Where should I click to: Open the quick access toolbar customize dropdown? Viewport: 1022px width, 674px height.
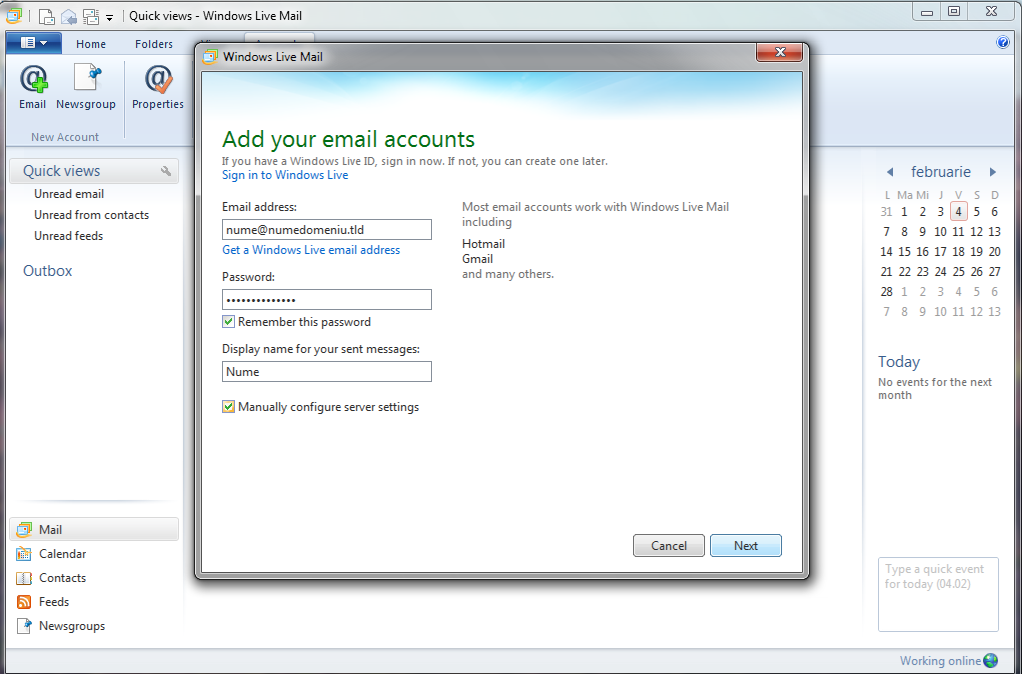tap(110, 18)
